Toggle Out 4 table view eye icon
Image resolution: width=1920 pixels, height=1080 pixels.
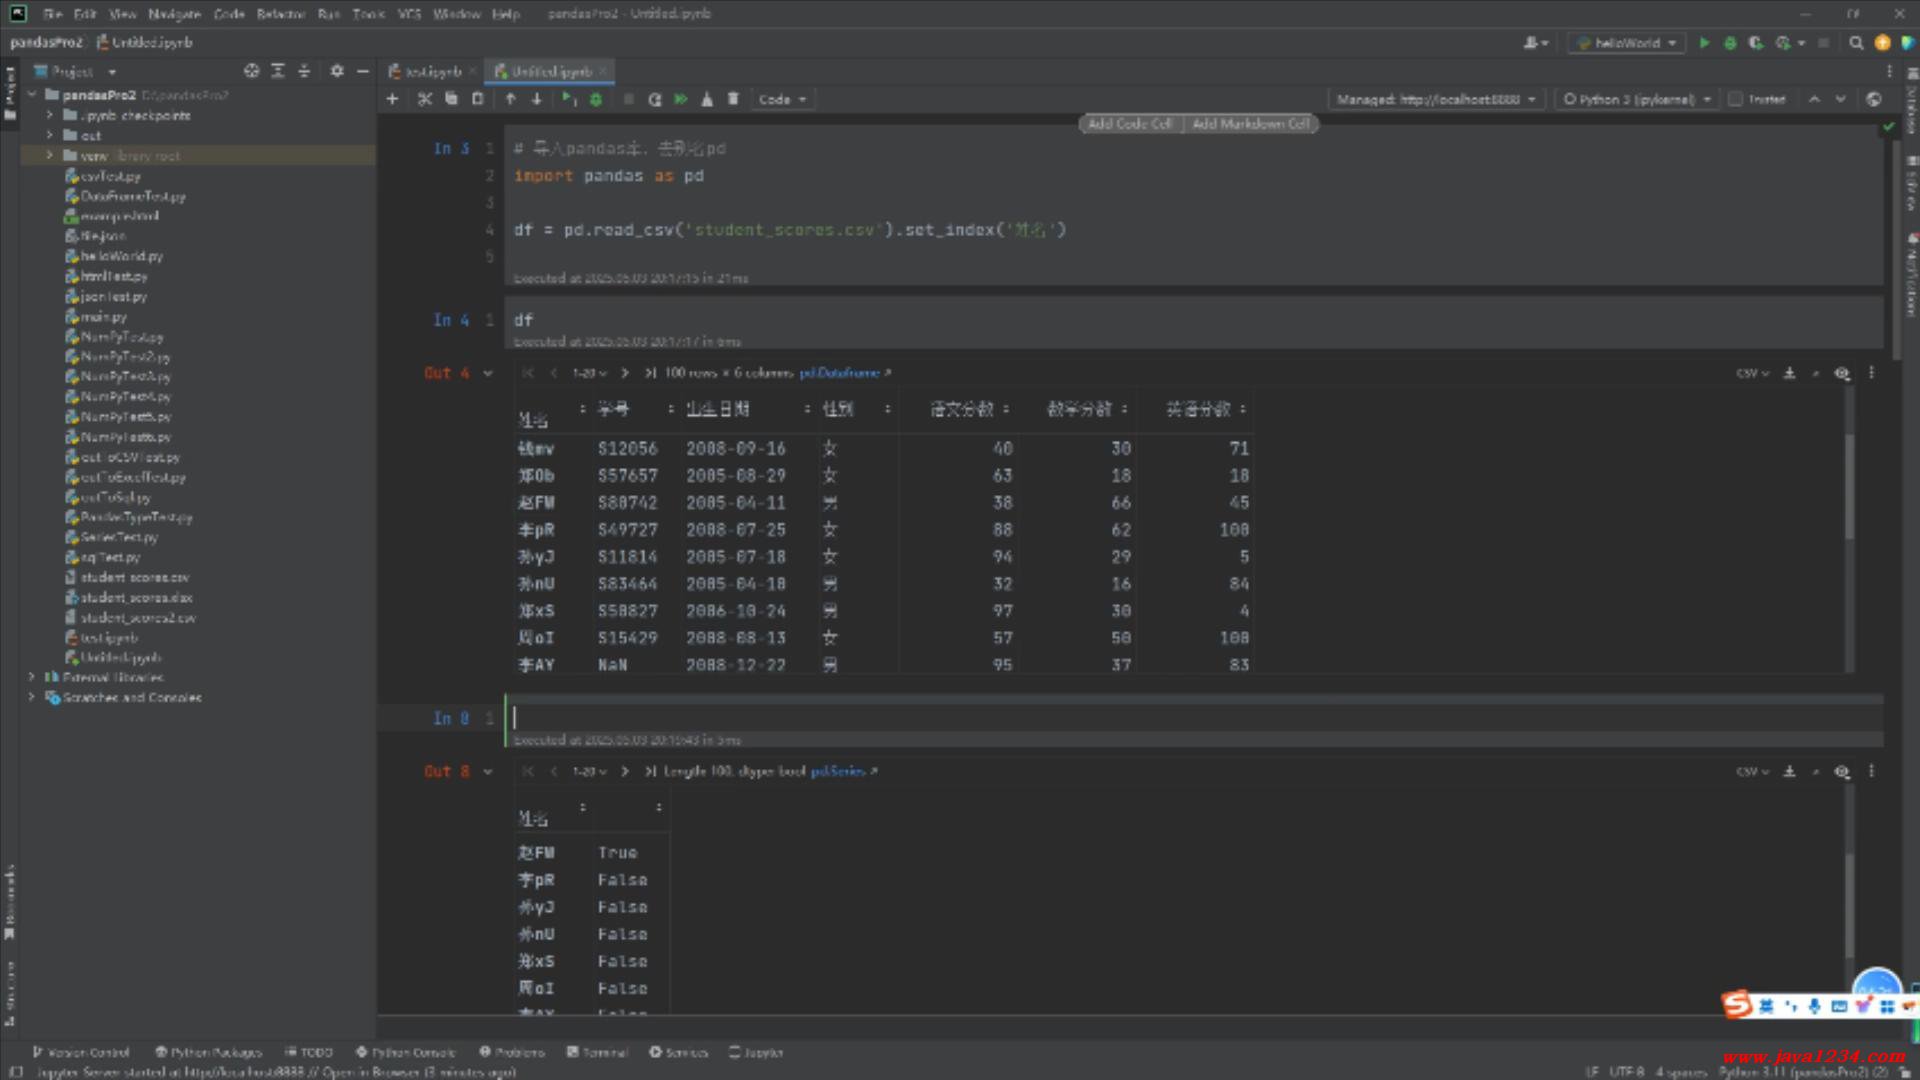tap(1841, 373)
